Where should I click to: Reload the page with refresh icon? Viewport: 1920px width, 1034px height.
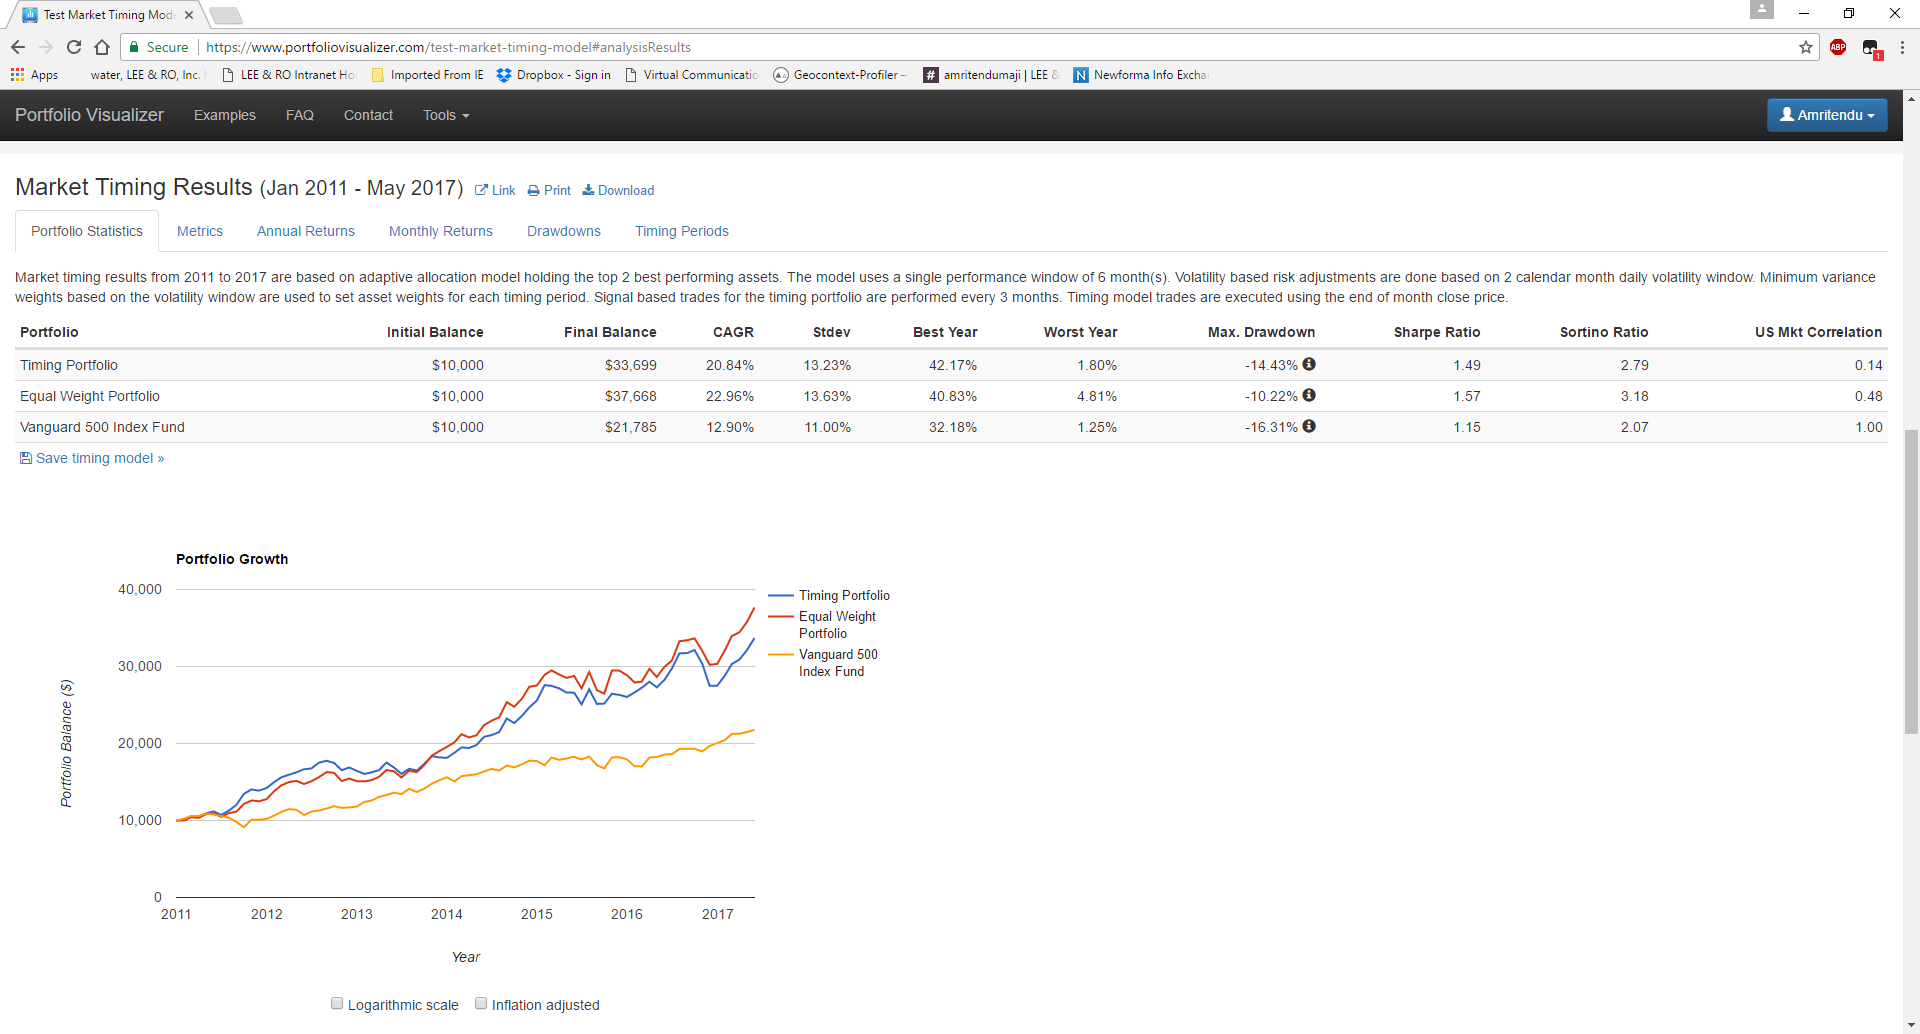pos(74,47)
